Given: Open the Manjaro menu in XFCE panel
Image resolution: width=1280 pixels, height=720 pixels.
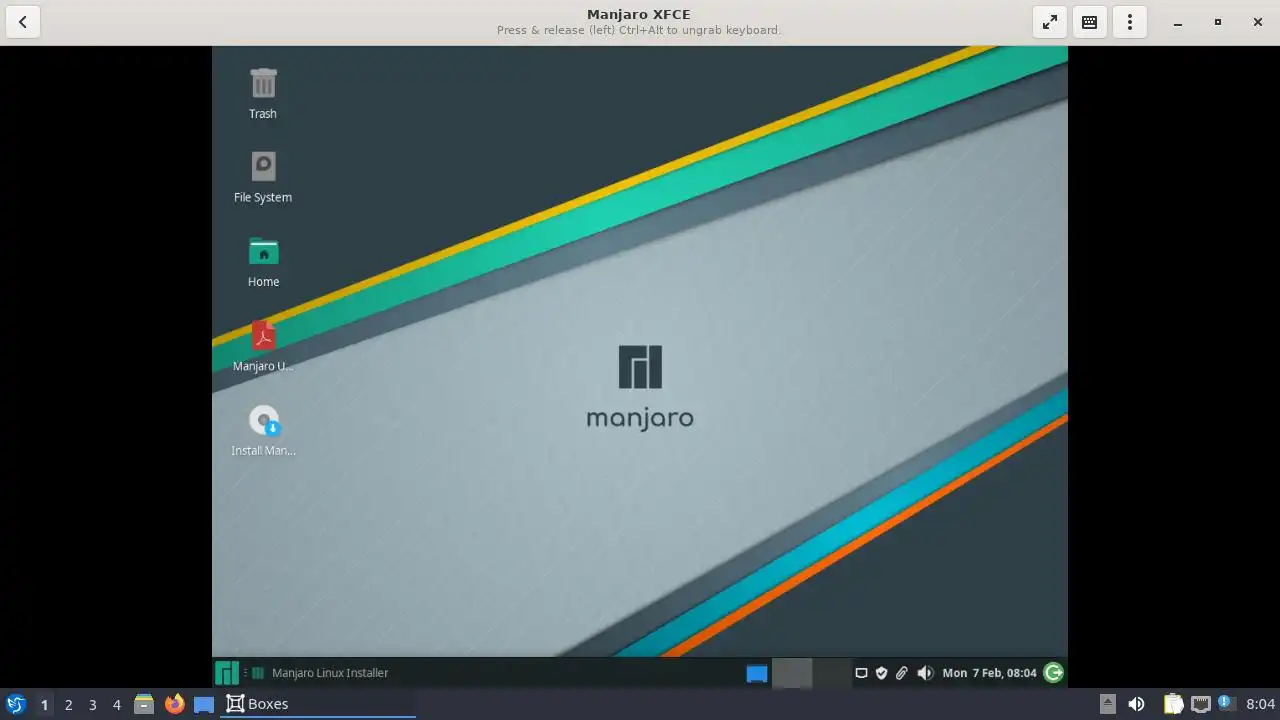Looking at the screenshot, I should tap(227, 673).
